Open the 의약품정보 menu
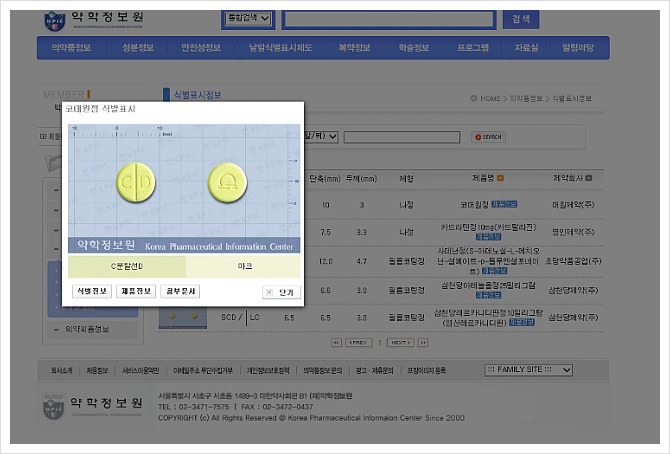Image resolution: width=670 pixels, height=454 pixels. click(71, 47)
